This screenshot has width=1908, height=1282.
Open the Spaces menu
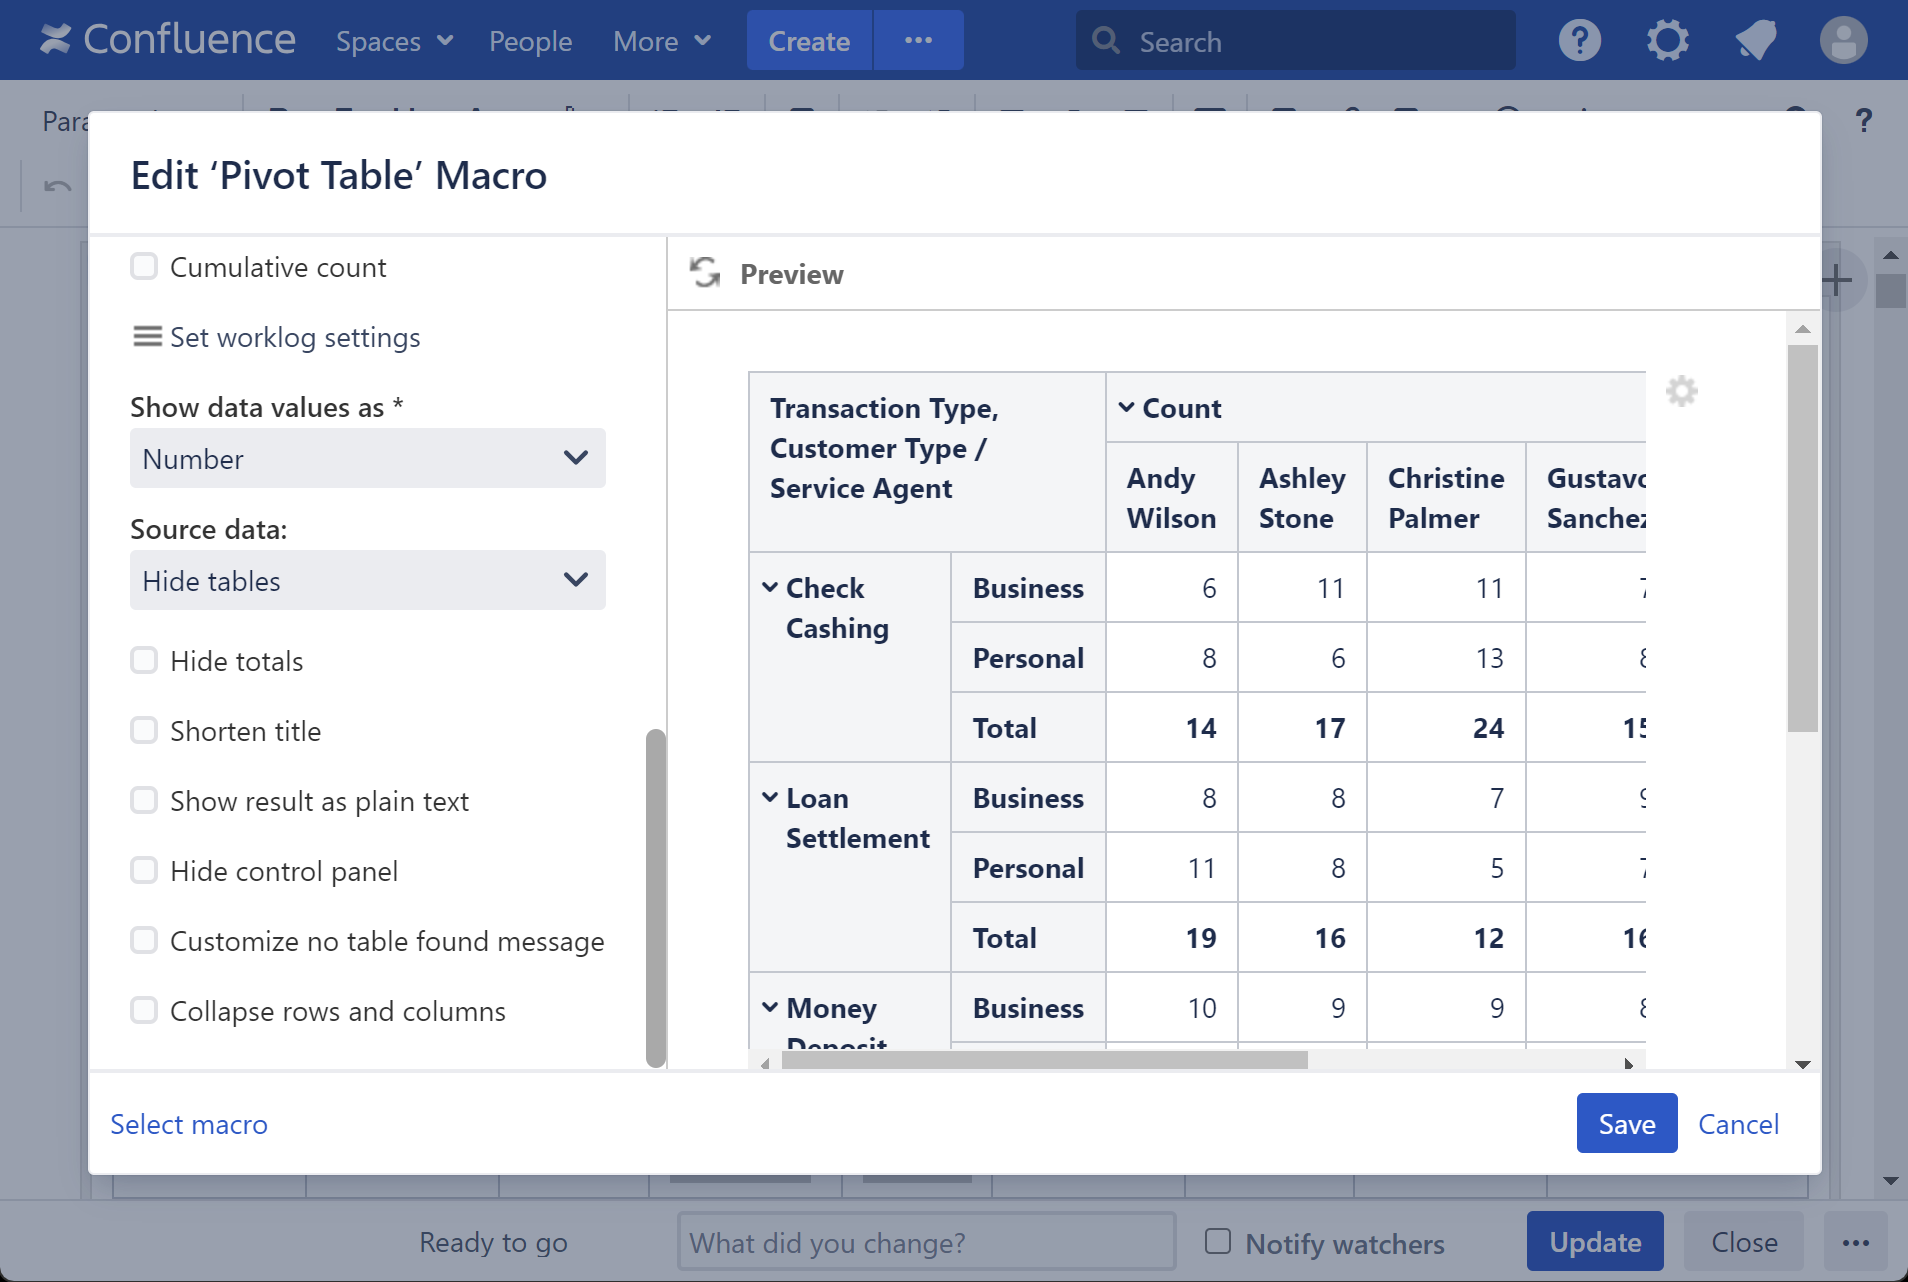tap(394, 41)
